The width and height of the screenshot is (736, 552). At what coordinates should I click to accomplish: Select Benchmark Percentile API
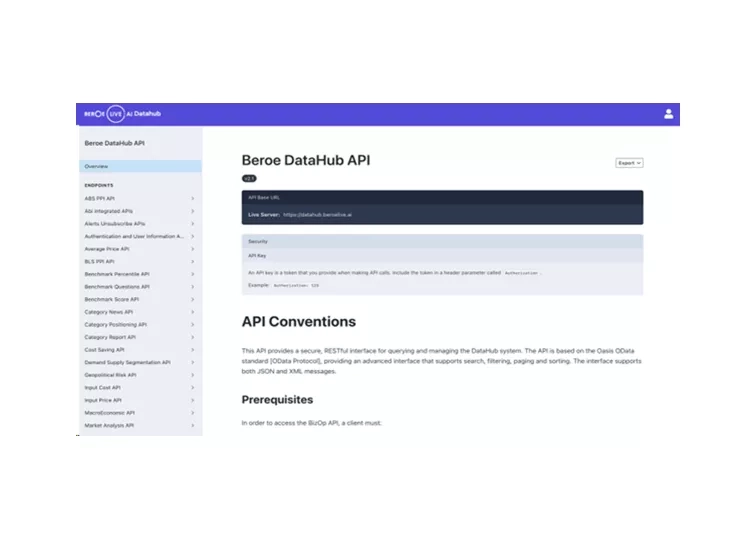pyautogui.click(x=117, y=274)
